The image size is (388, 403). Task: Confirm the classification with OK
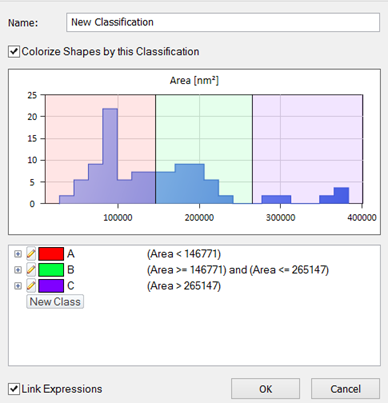coord(266,389)
